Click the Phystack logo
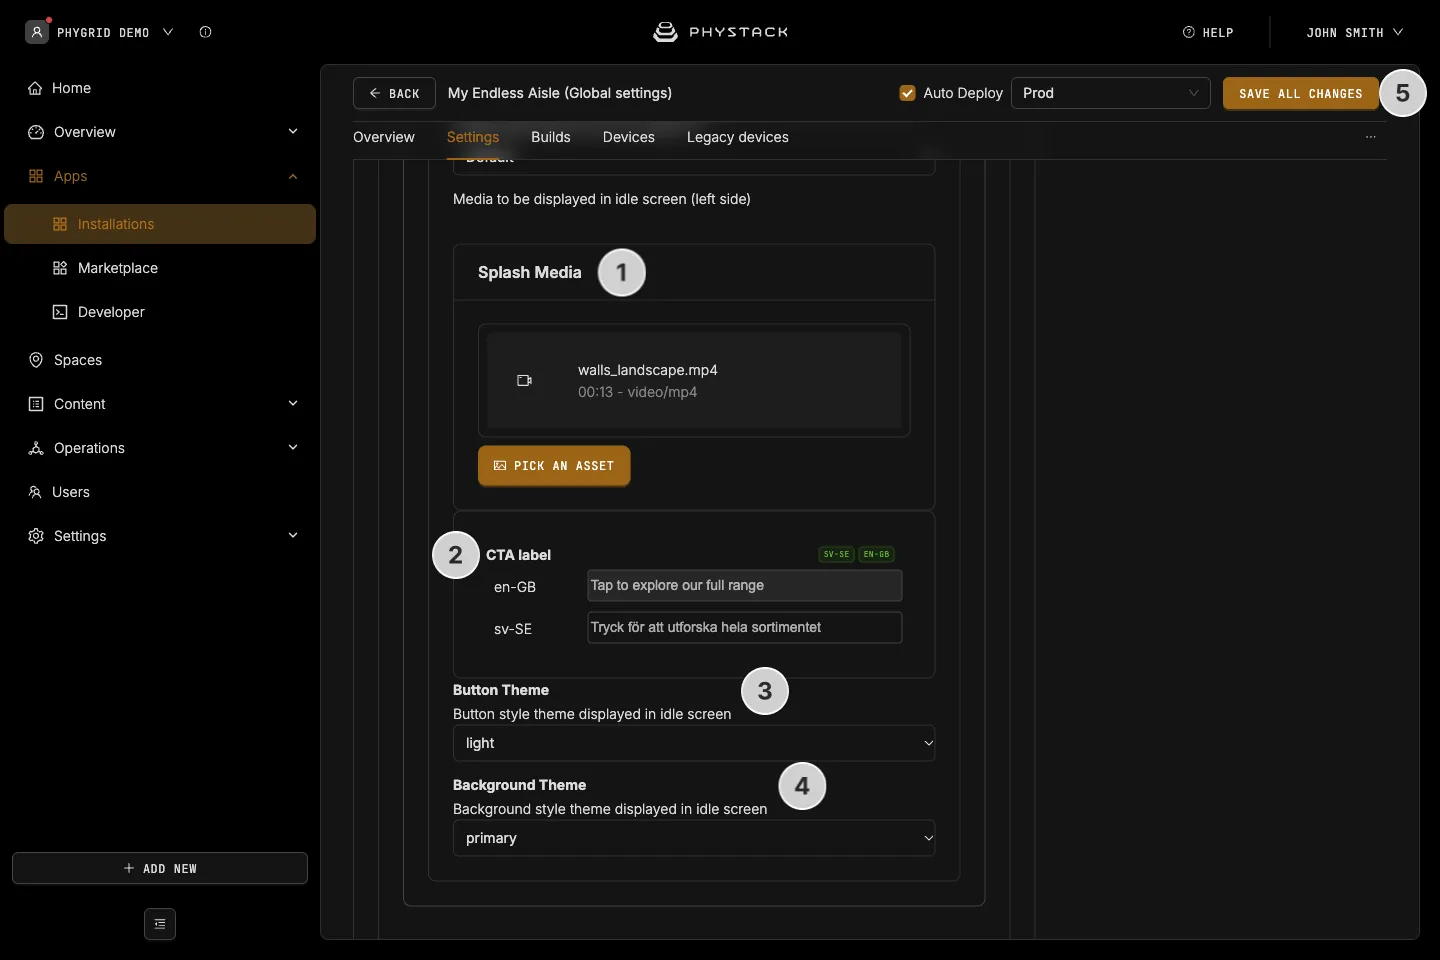The width and height of the screenshot is (1440, 960). click(x=720, y=32)
